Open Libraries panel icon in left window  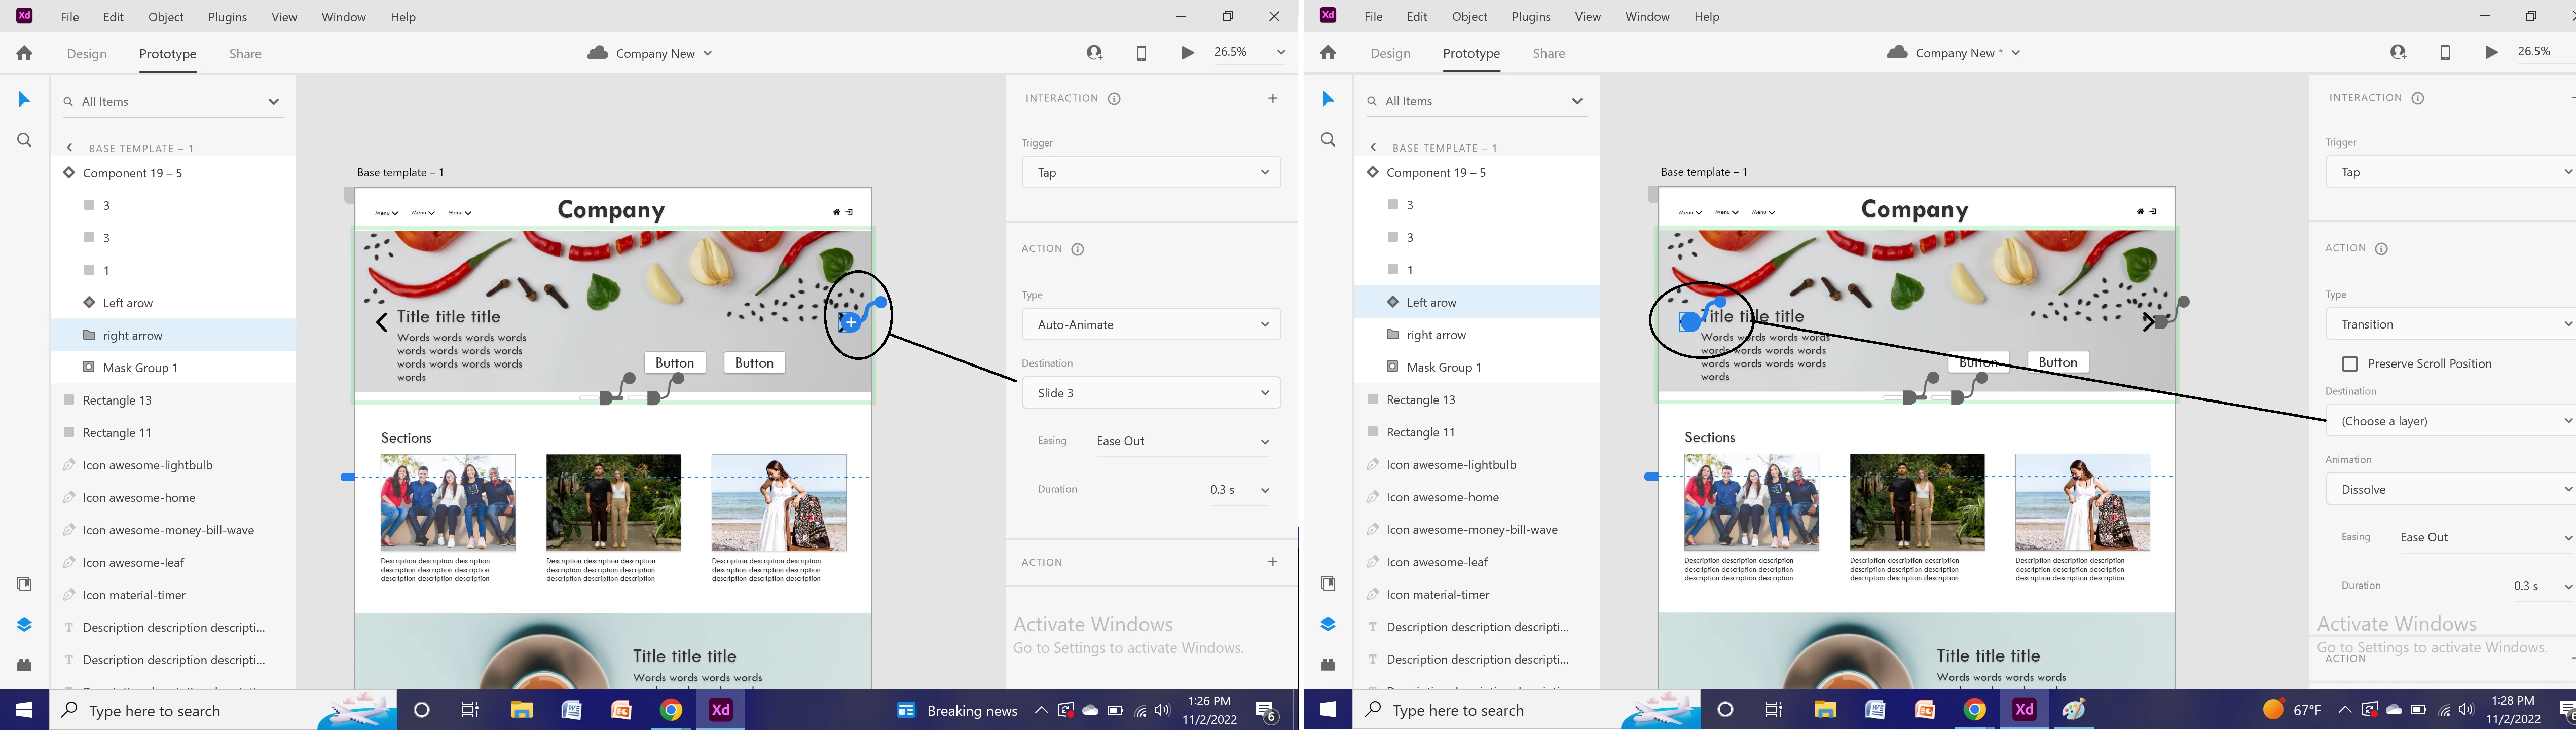24,584
